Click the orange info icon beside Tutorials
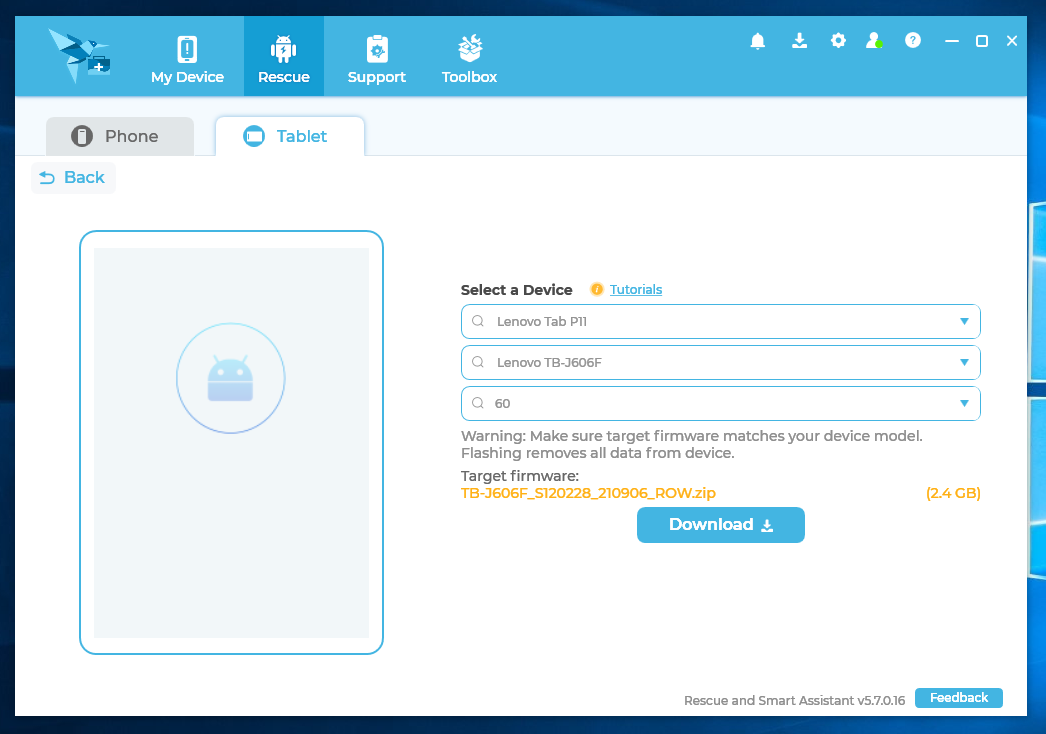 [x=597, y=290]
